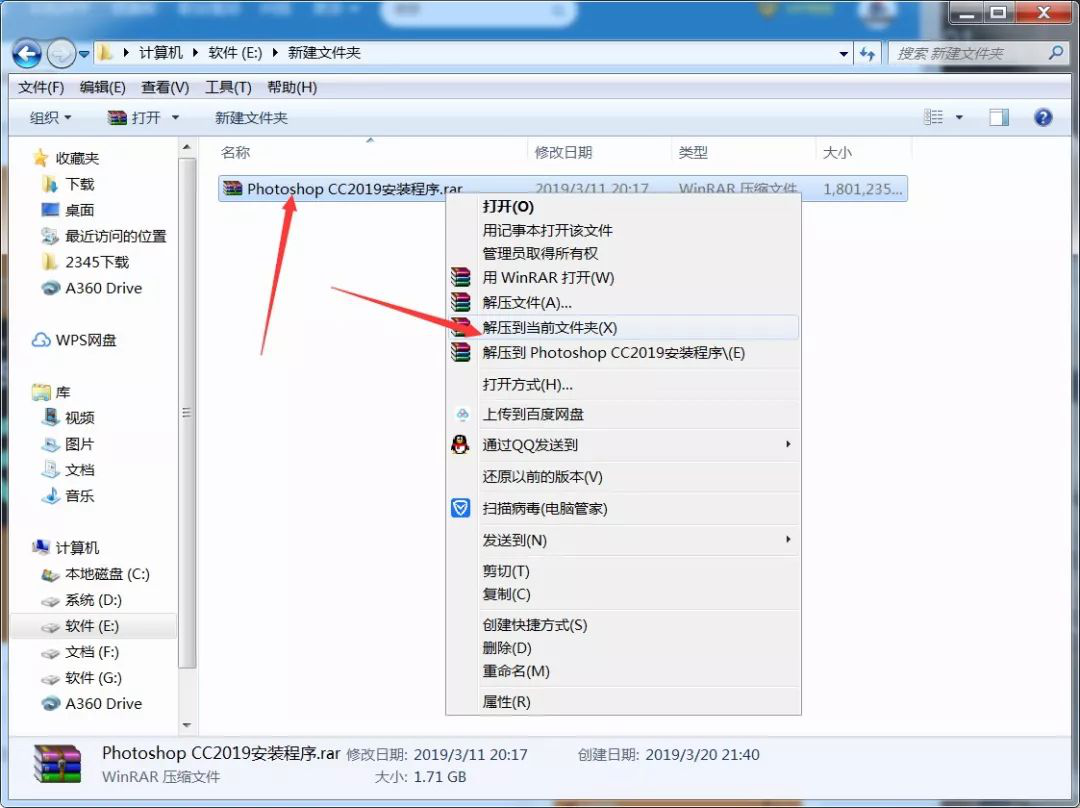Open the 组织 dropdown in toolbar
Image resolution: width=1080 pixels, height=808 pixels.
click(50, 118)
